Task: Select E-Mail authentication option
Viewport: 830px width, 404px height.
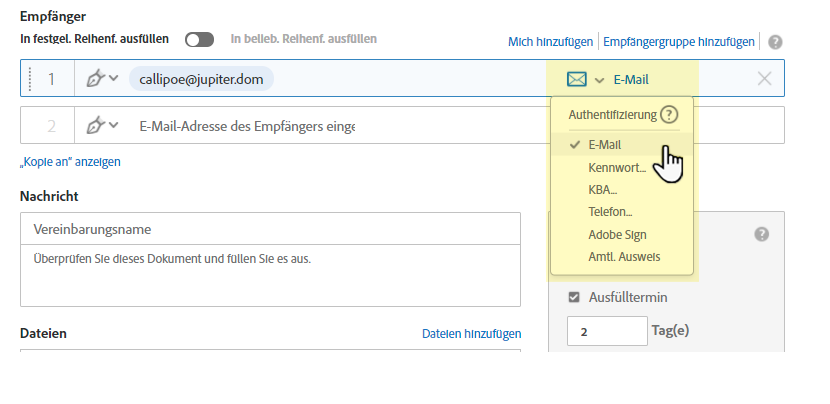Action: tap(604, 145)
